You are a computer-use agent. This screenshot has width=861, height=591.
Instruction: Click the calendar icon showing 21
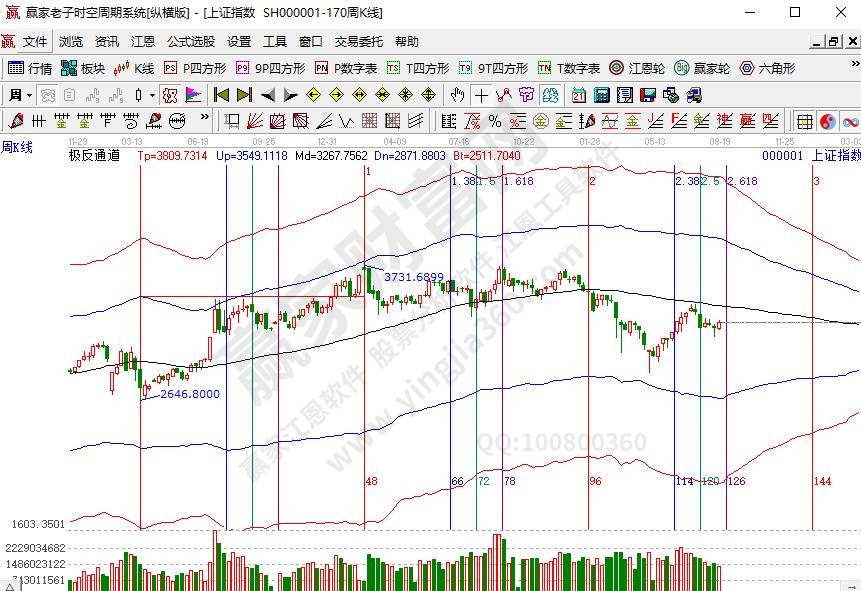[x=579, y=95]
